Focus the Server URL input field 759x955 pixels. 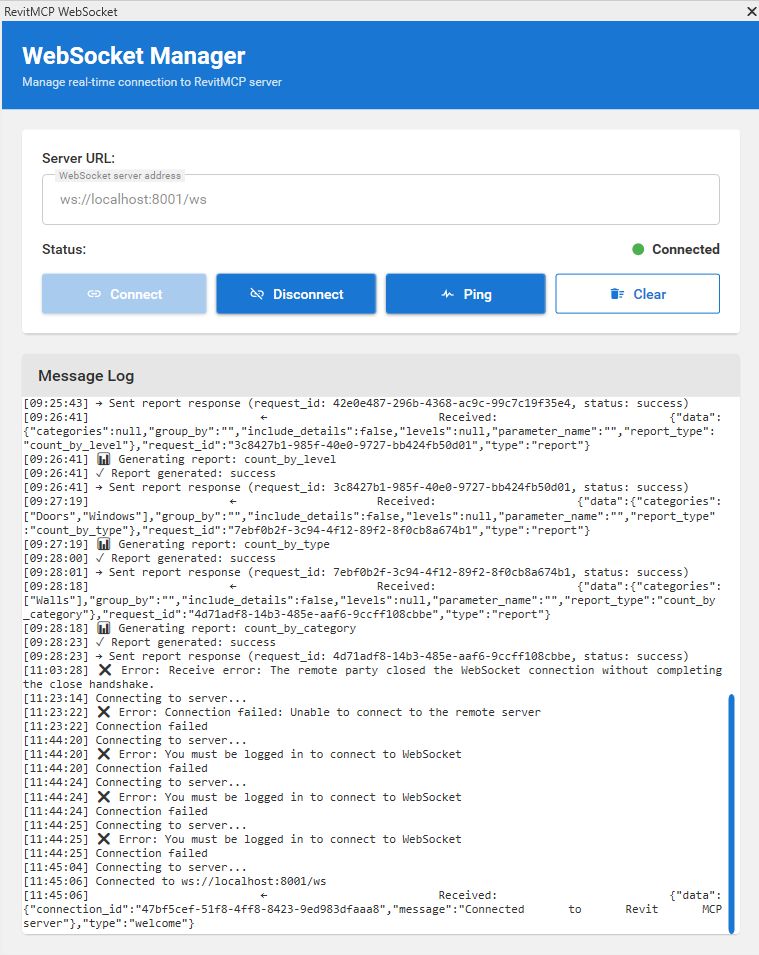pos(380,200)
